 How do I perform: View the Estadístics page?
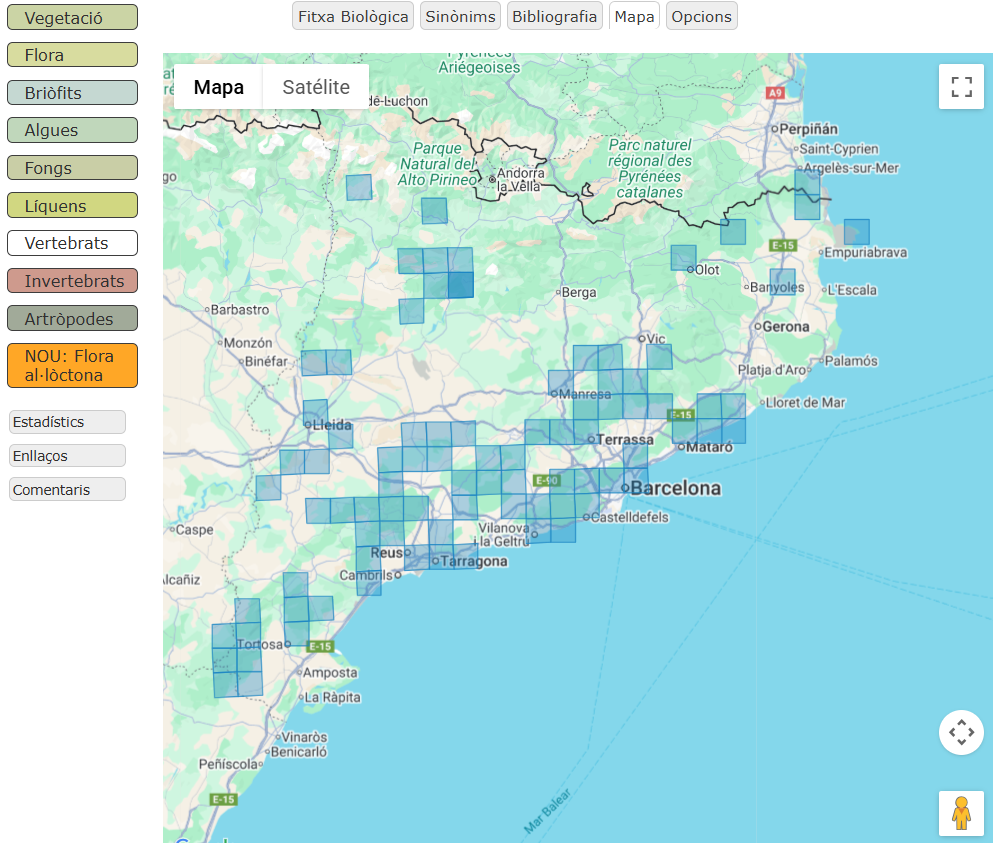(66, 422)
